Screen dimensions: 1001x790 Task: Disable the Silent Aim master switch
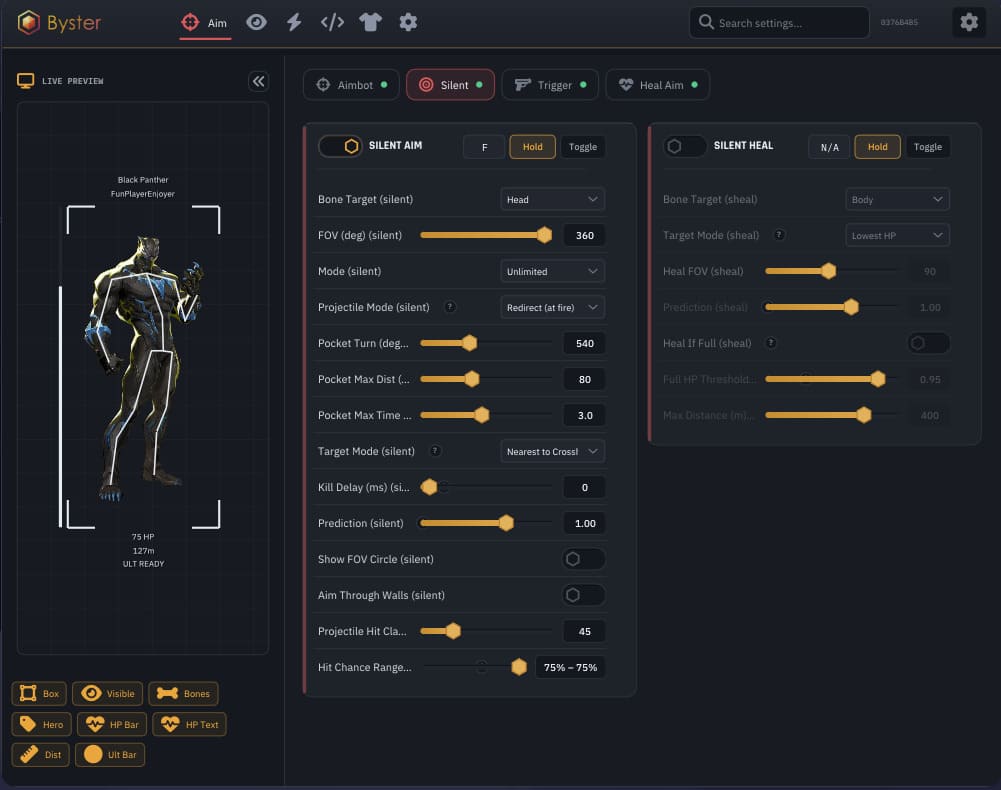340,146
